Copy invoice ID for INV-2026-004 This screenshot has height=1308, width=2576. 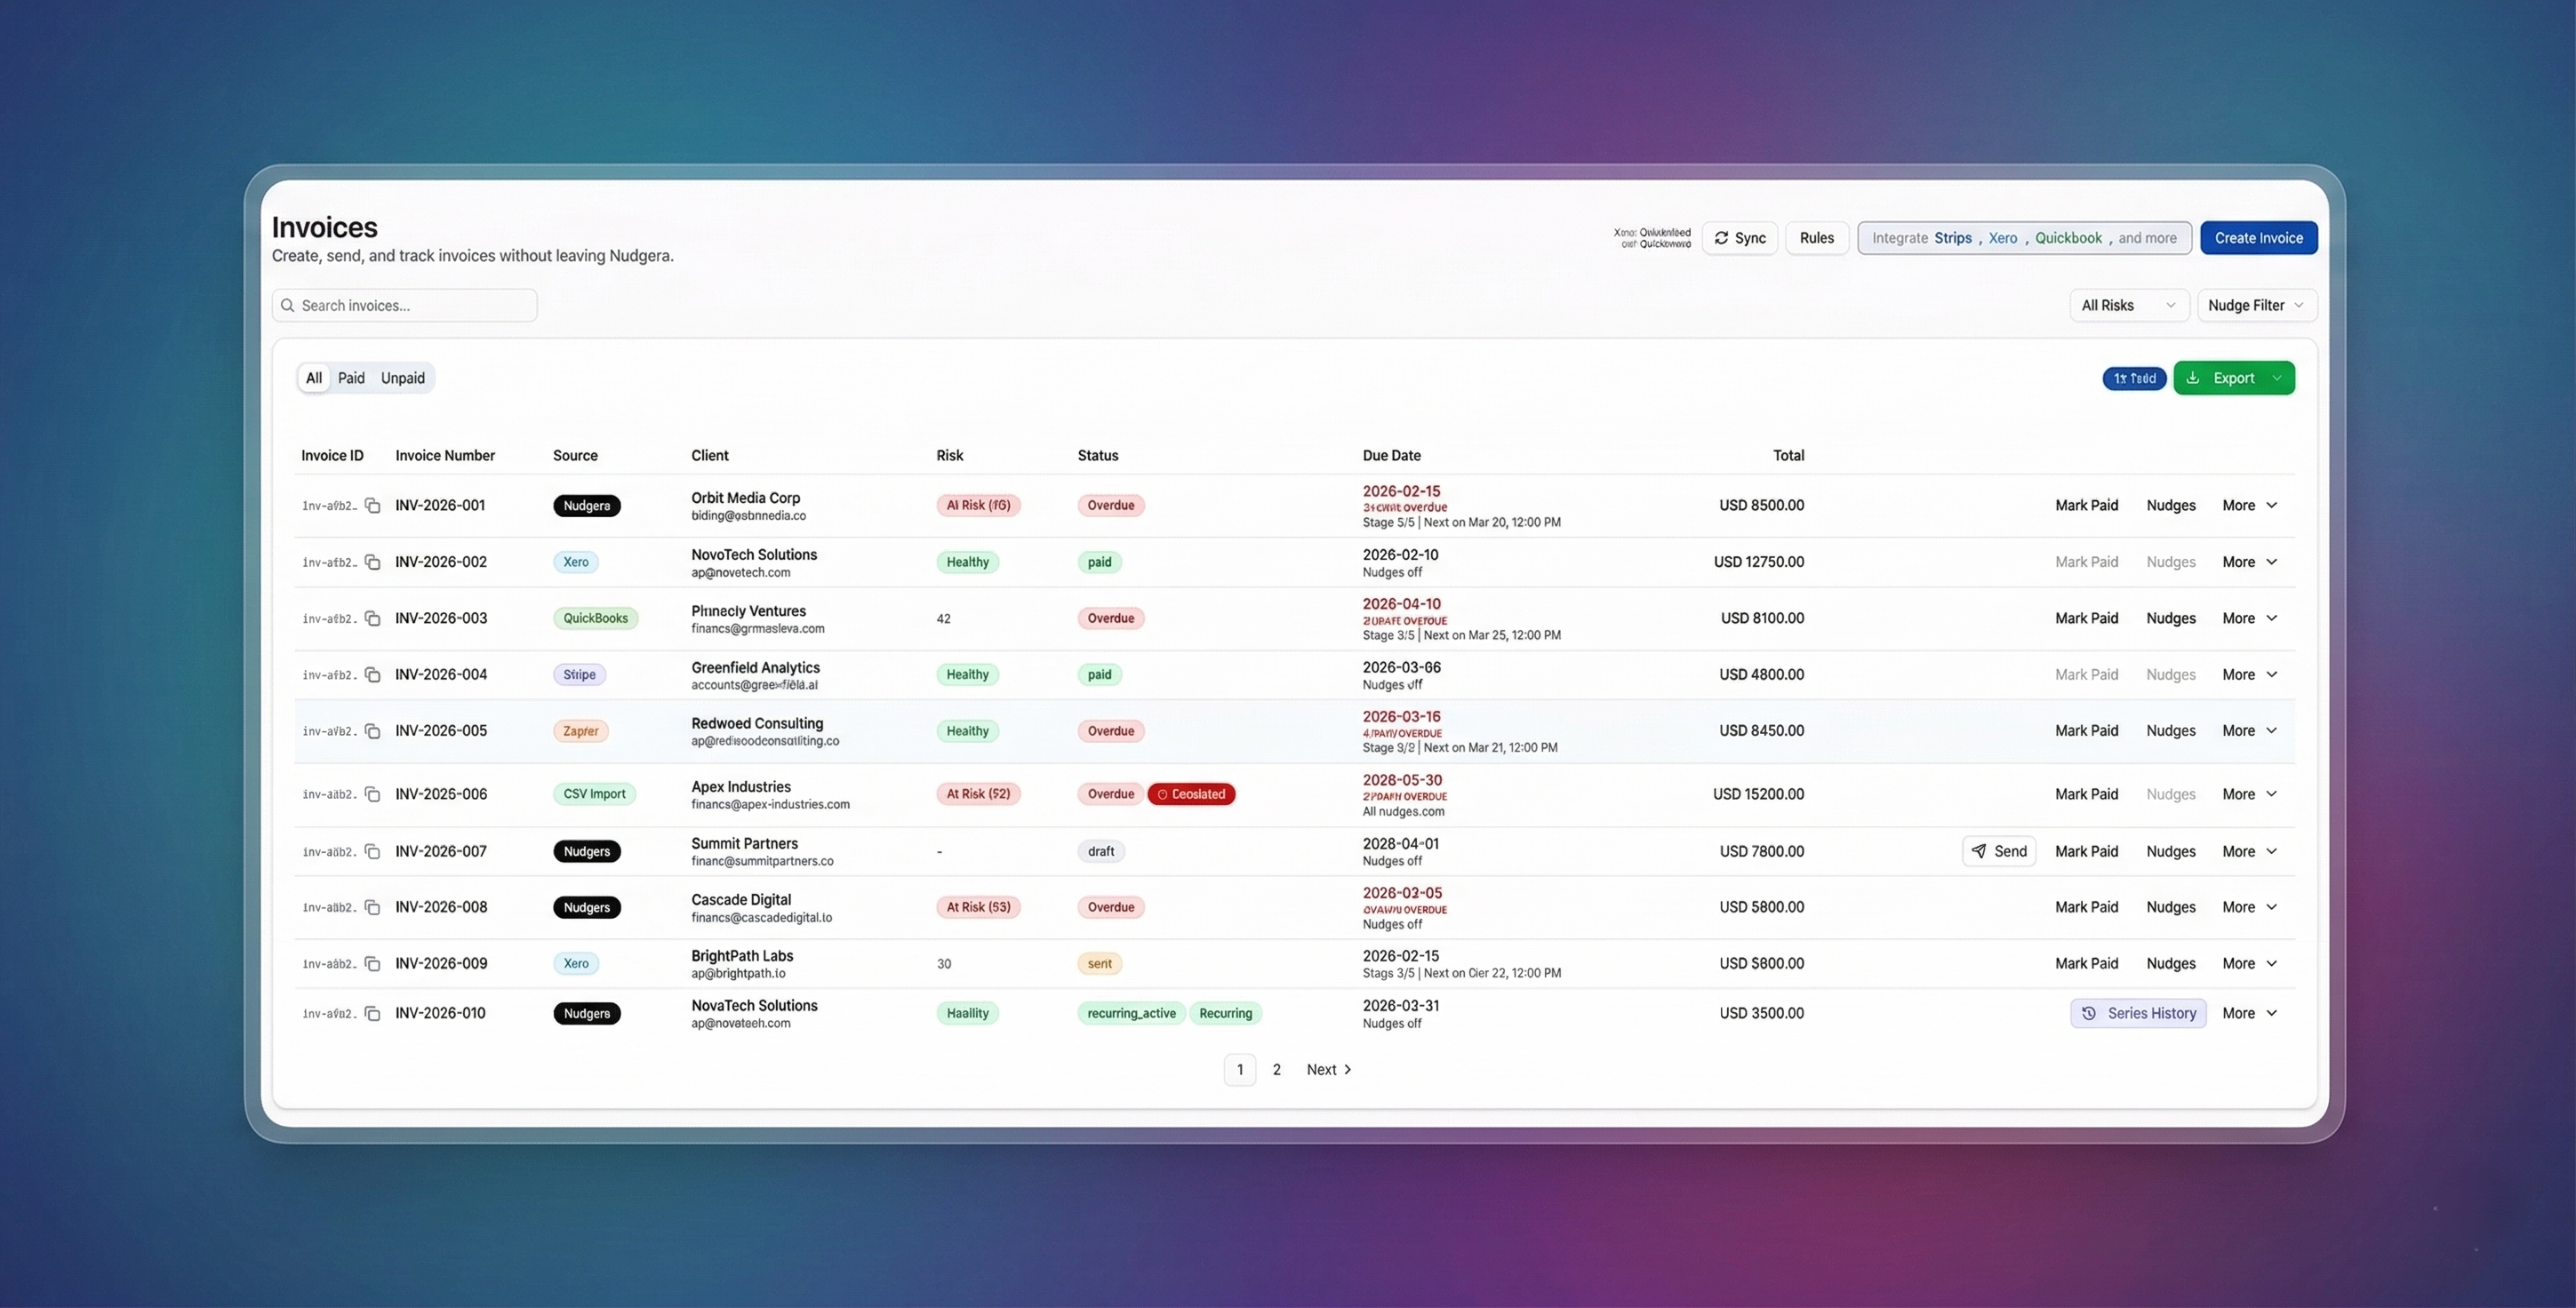372,675
